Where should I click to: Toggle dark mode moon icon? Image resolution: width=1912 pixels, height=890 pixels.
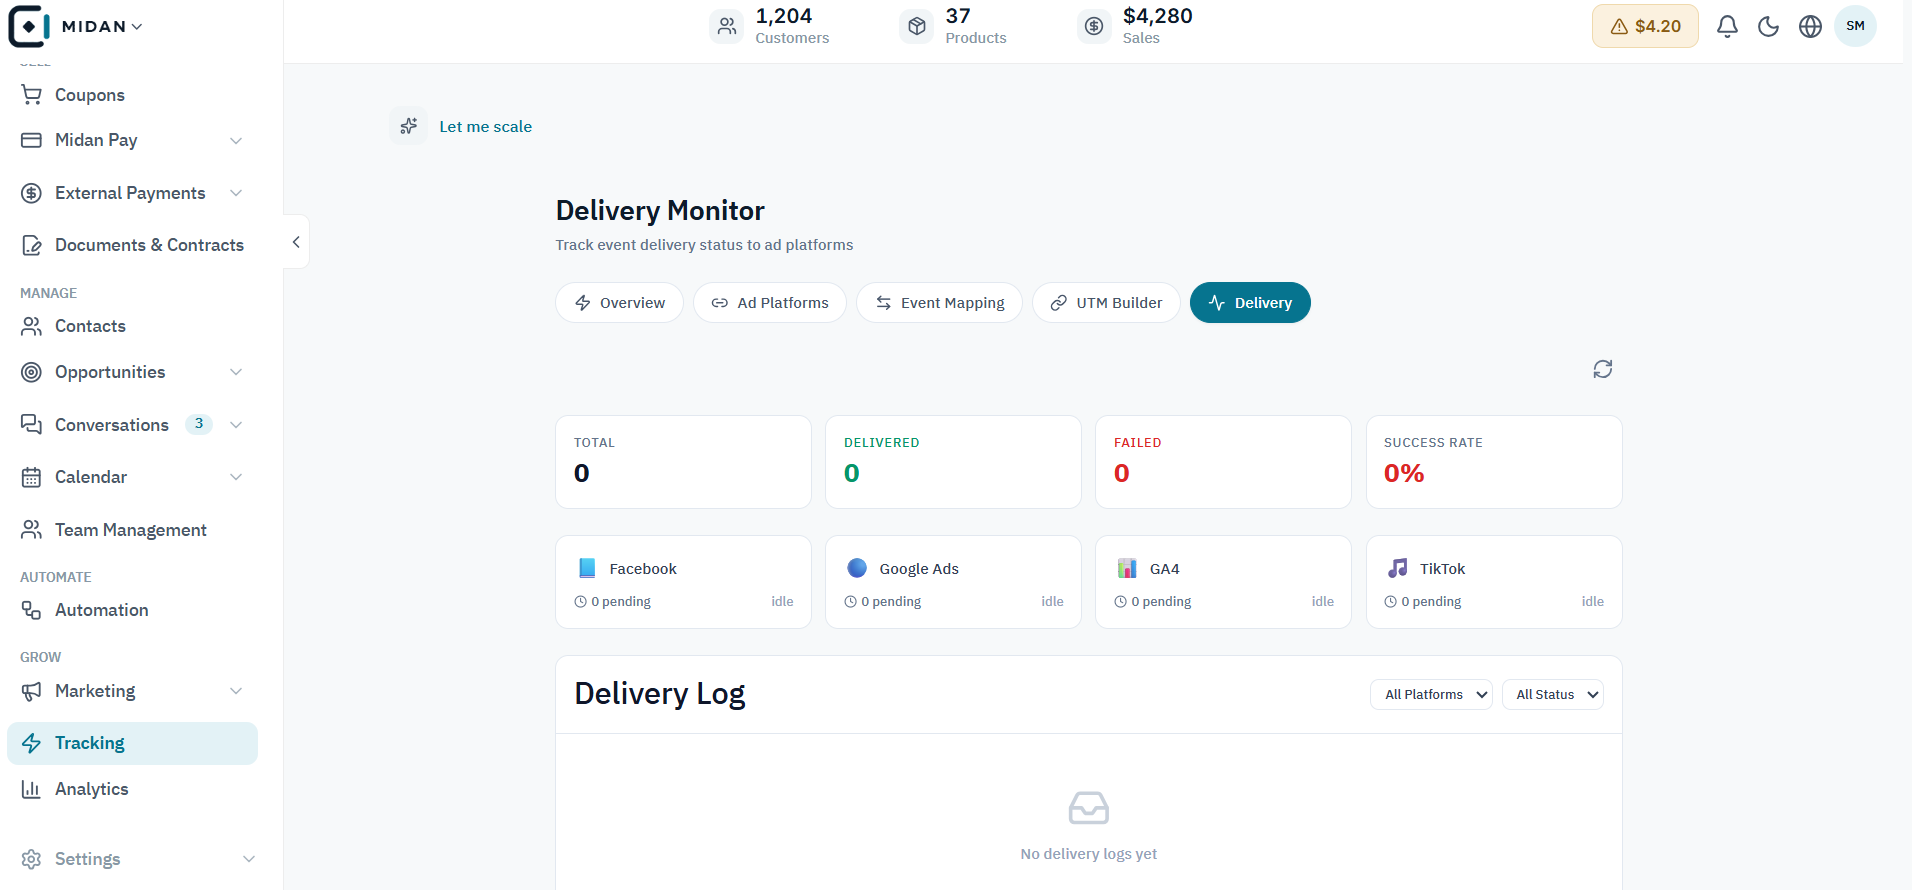point(1768,27)
